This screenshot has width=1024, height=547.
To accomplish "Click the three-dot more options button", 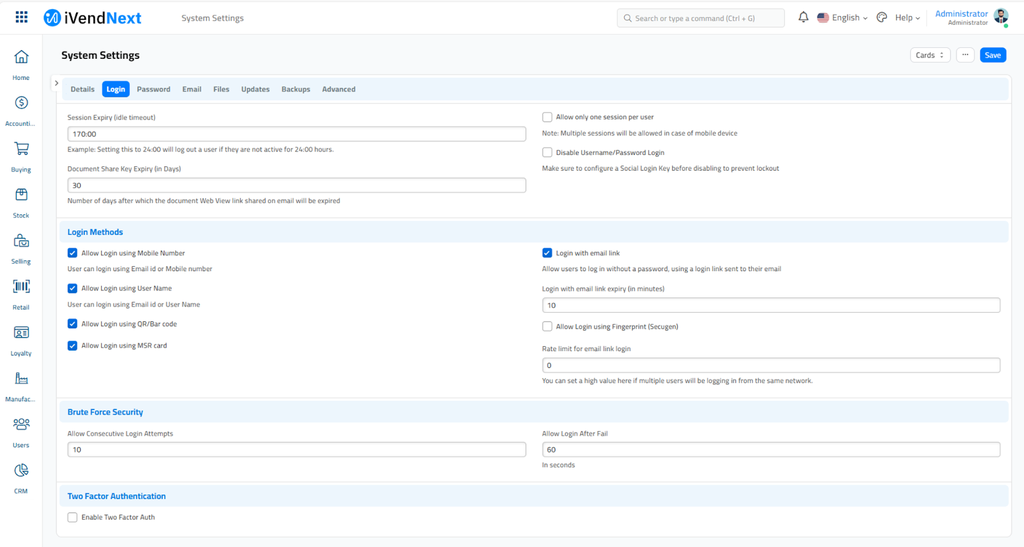I will 965,55.
